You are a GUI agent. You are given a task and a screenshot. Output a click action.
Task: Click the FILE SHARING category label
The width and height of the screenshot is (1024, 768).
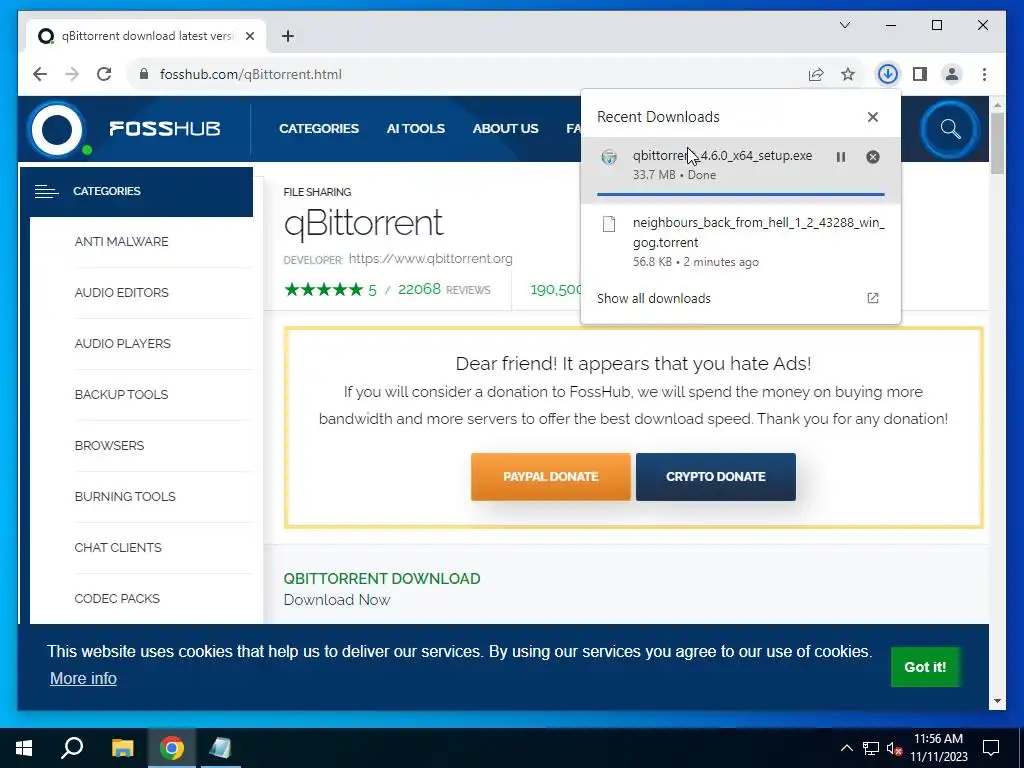coord(317,192)
